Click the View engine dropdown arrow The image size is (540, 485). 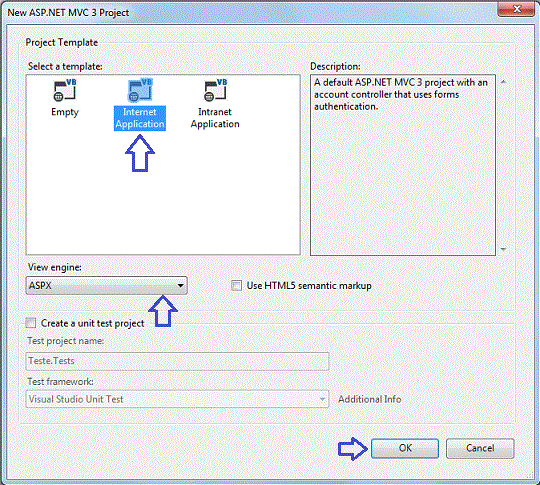click(180, 286)
